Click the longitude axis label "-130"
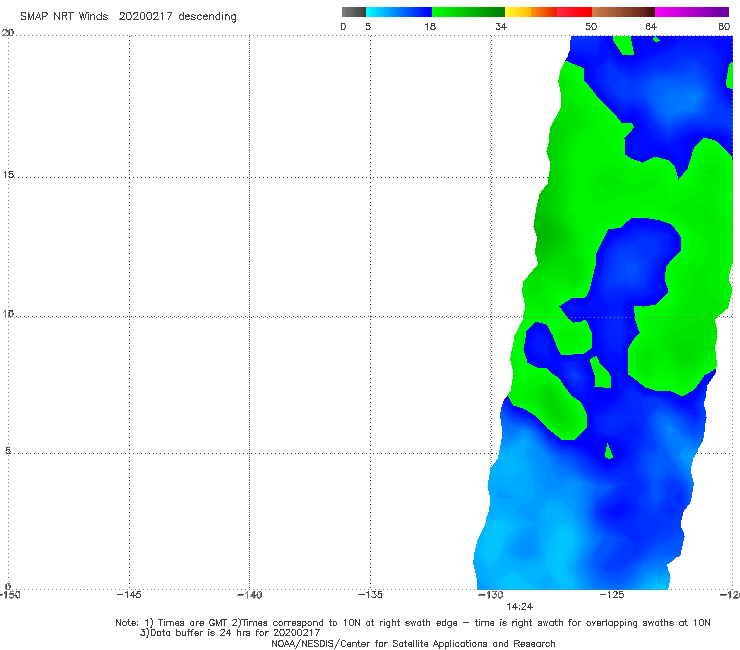 tap(491, 595)
